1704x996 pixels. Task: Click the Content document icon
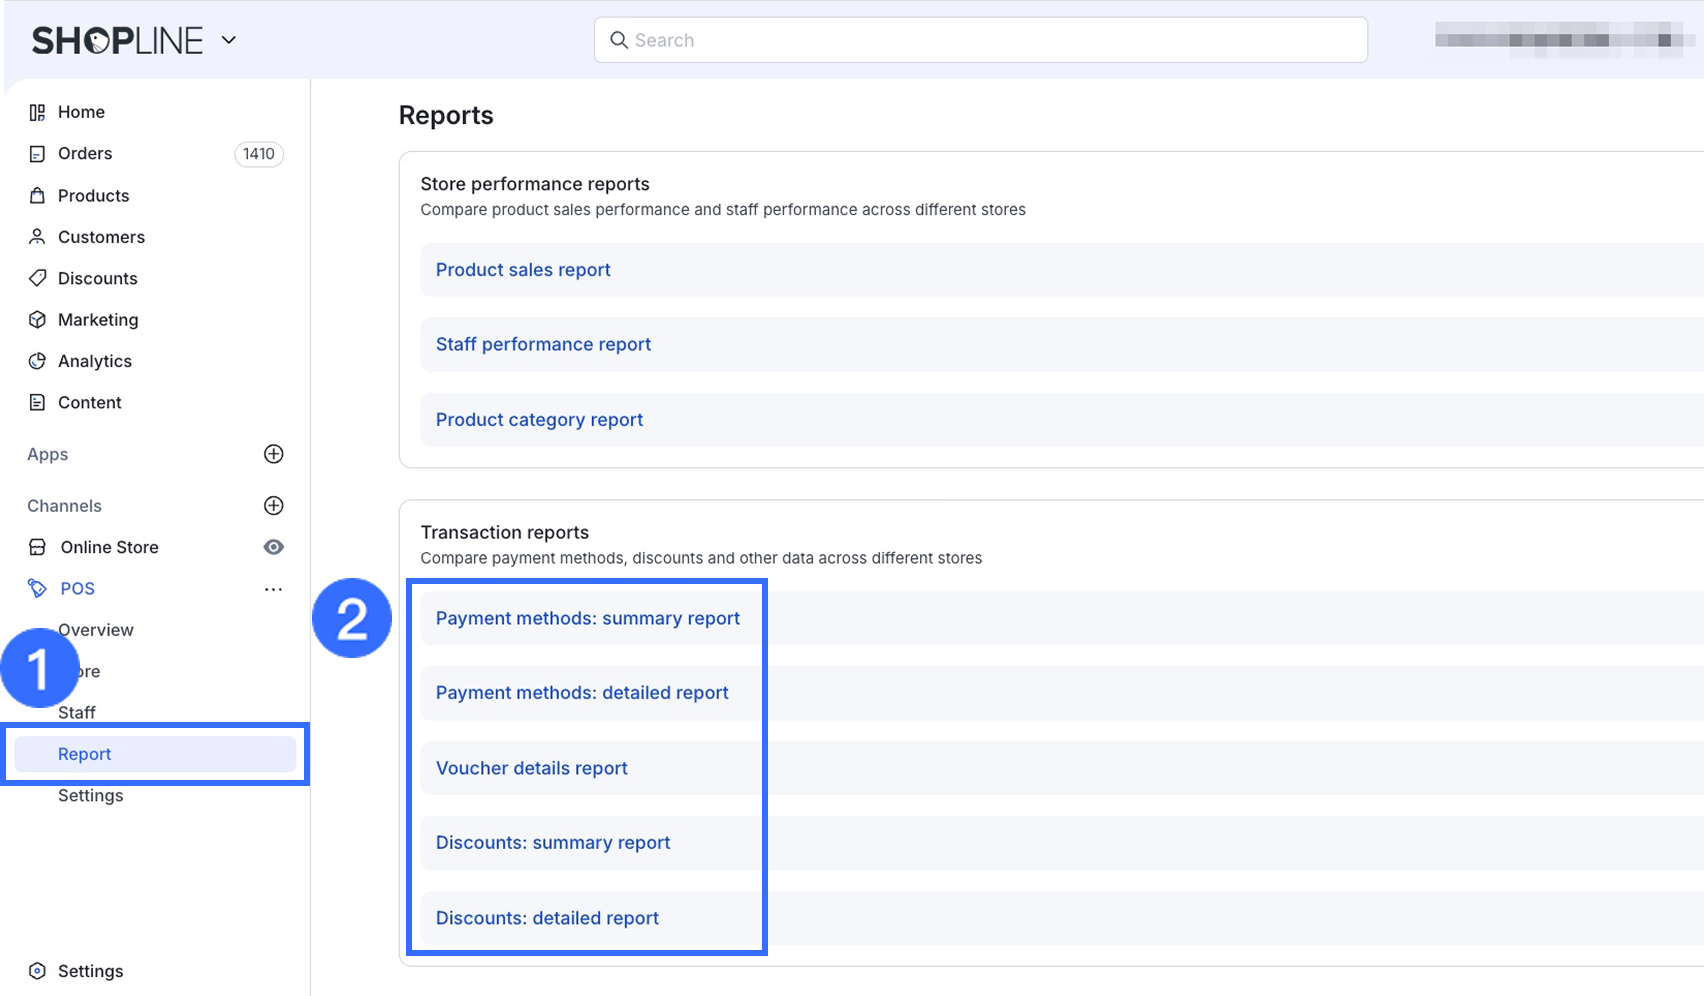click(x=37, y=403)
